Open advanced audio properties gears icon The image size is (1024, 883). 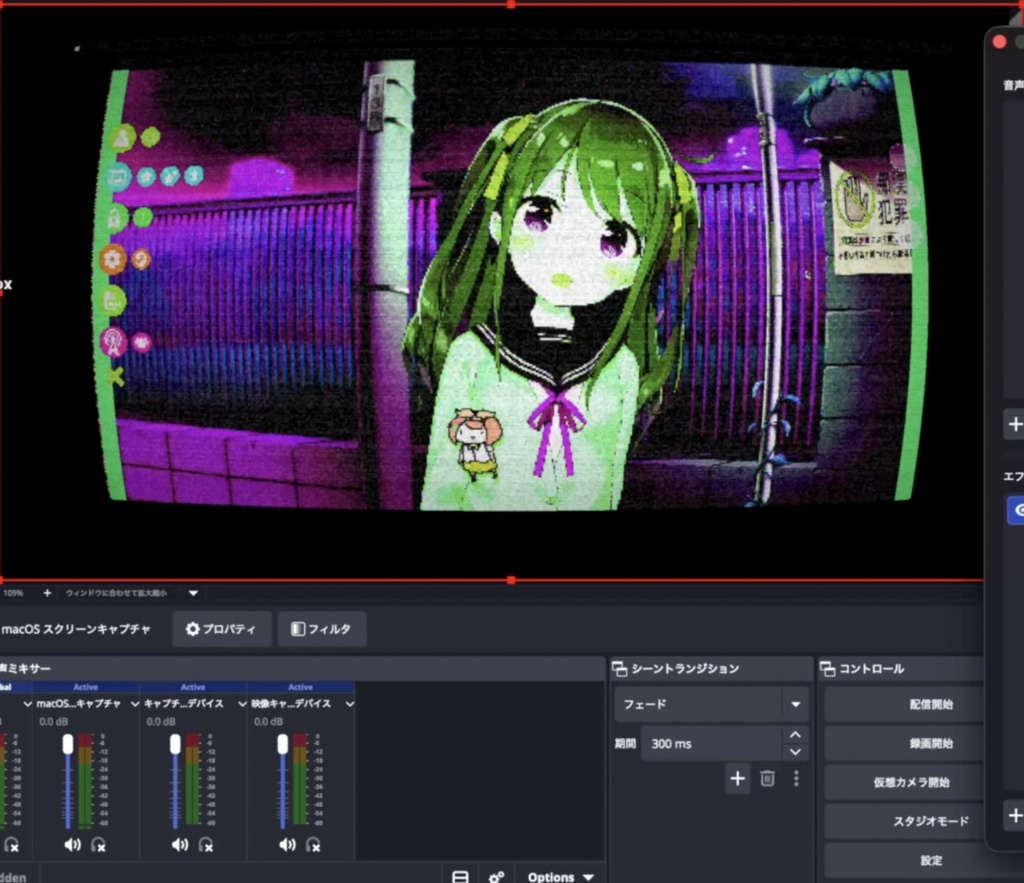pyautogui.click(x=497, y=876)
